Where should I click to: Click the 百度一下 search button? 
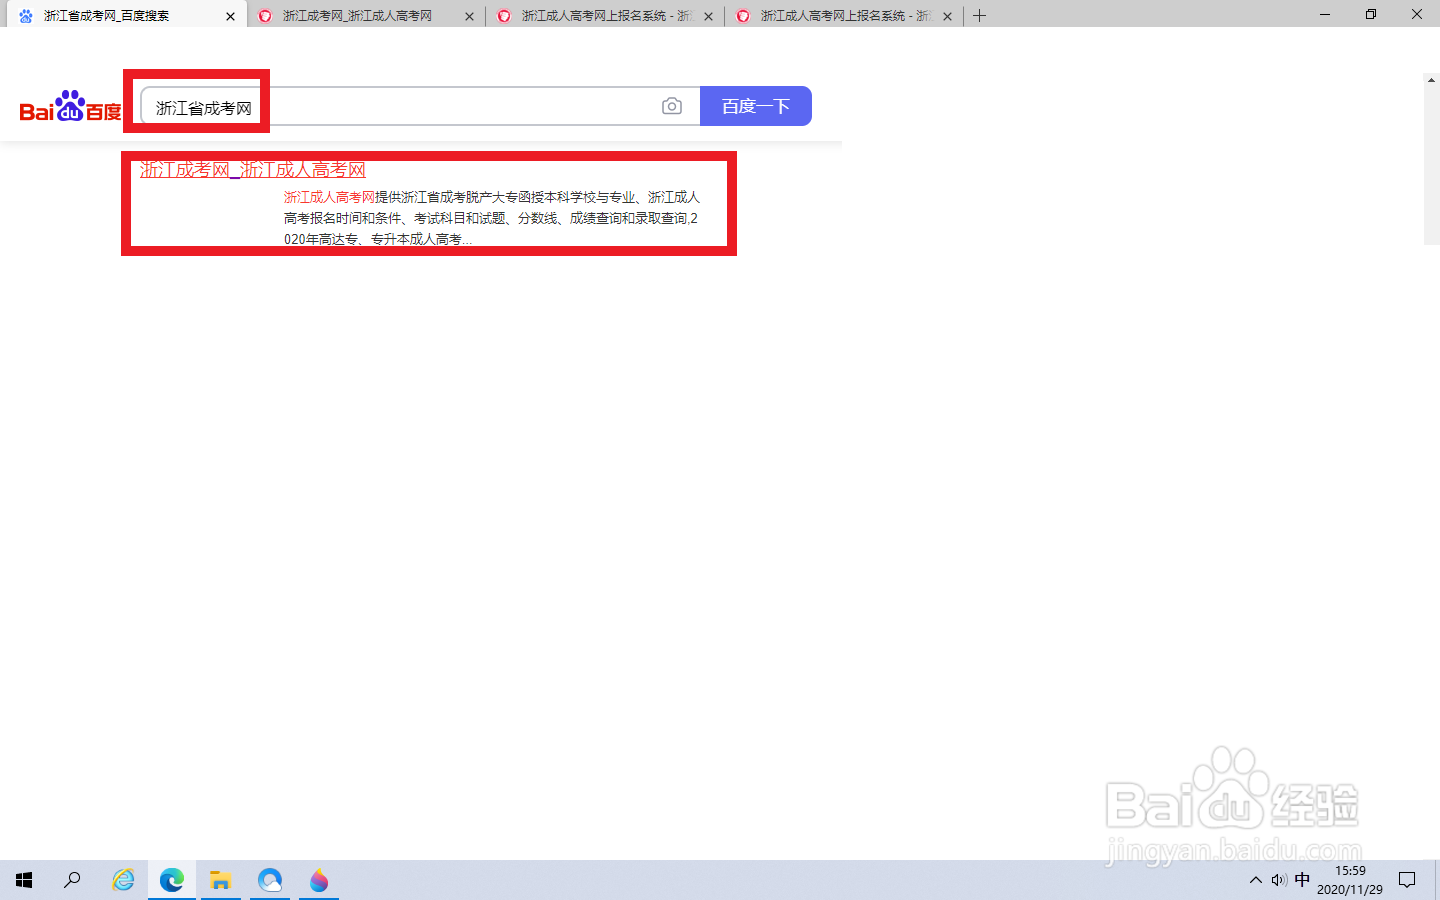(x=755, y=106)
